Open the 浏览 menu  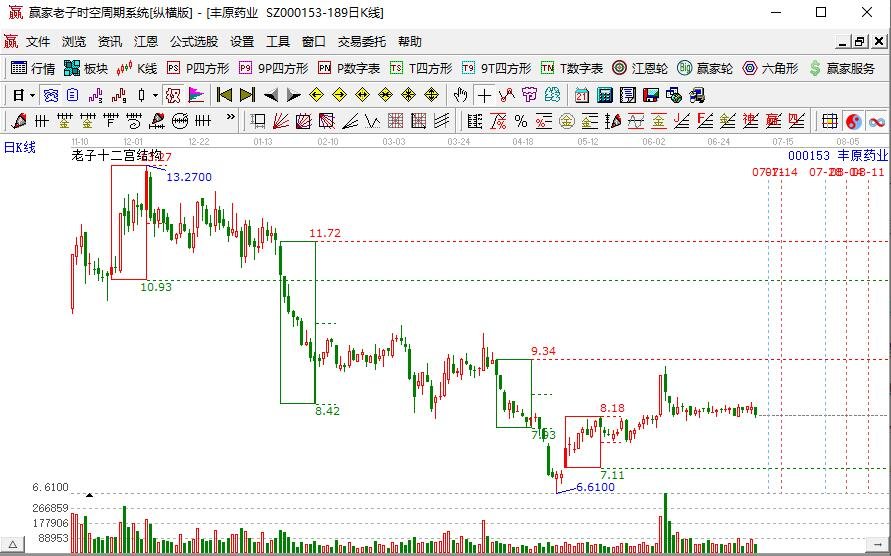coord(74,42)
